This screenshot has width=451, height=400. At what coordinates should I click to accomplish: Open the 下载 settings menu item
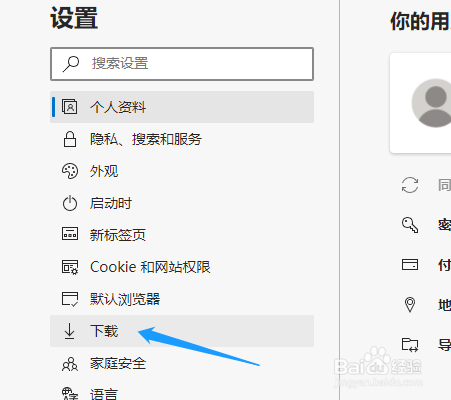[182, 331]
